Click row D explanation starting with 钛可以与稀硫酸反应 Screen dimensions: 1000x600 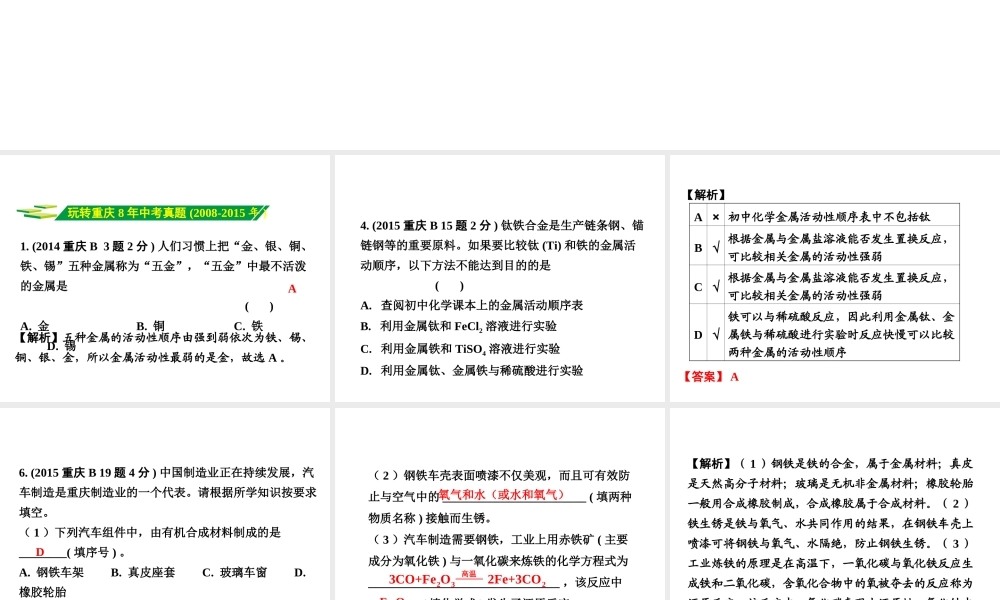tap(841, 334)
